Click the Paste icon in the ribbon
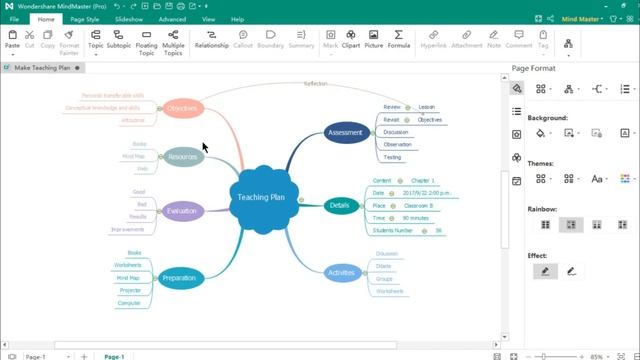The height and width of the screenshot is (360, 640). point(12,35)
